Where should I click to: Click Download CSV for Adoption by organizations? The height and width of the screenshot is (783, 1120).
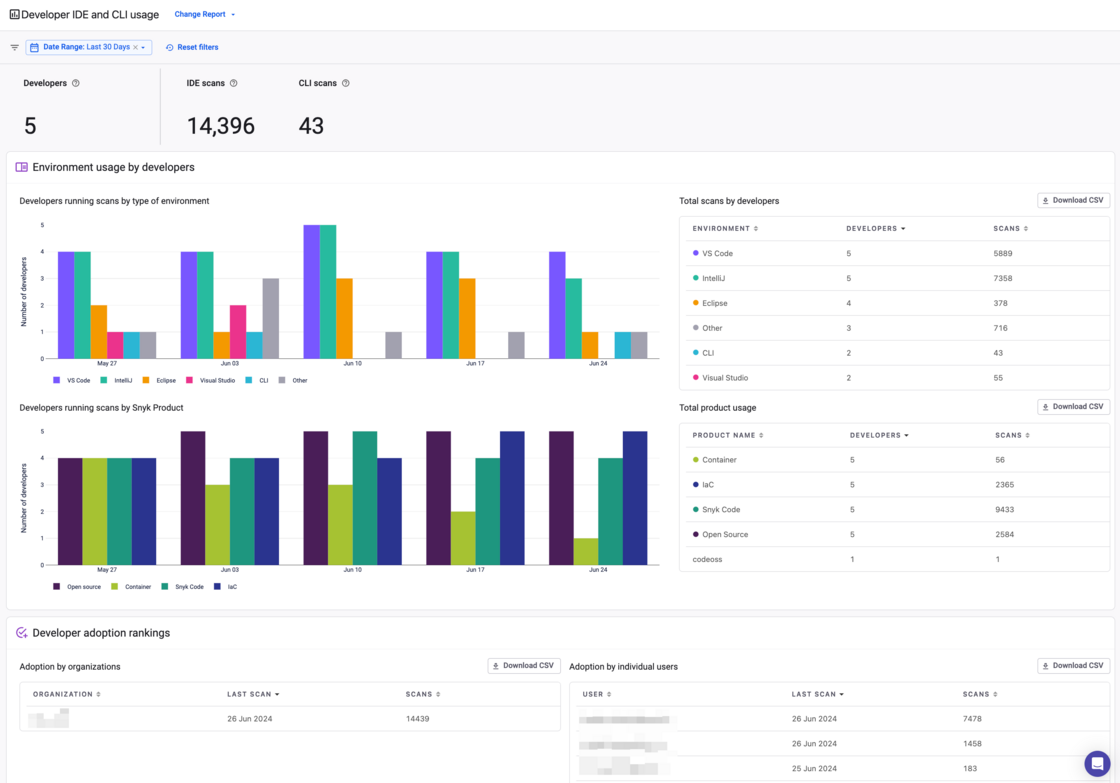pyautogui.click(x=524, y=665)
